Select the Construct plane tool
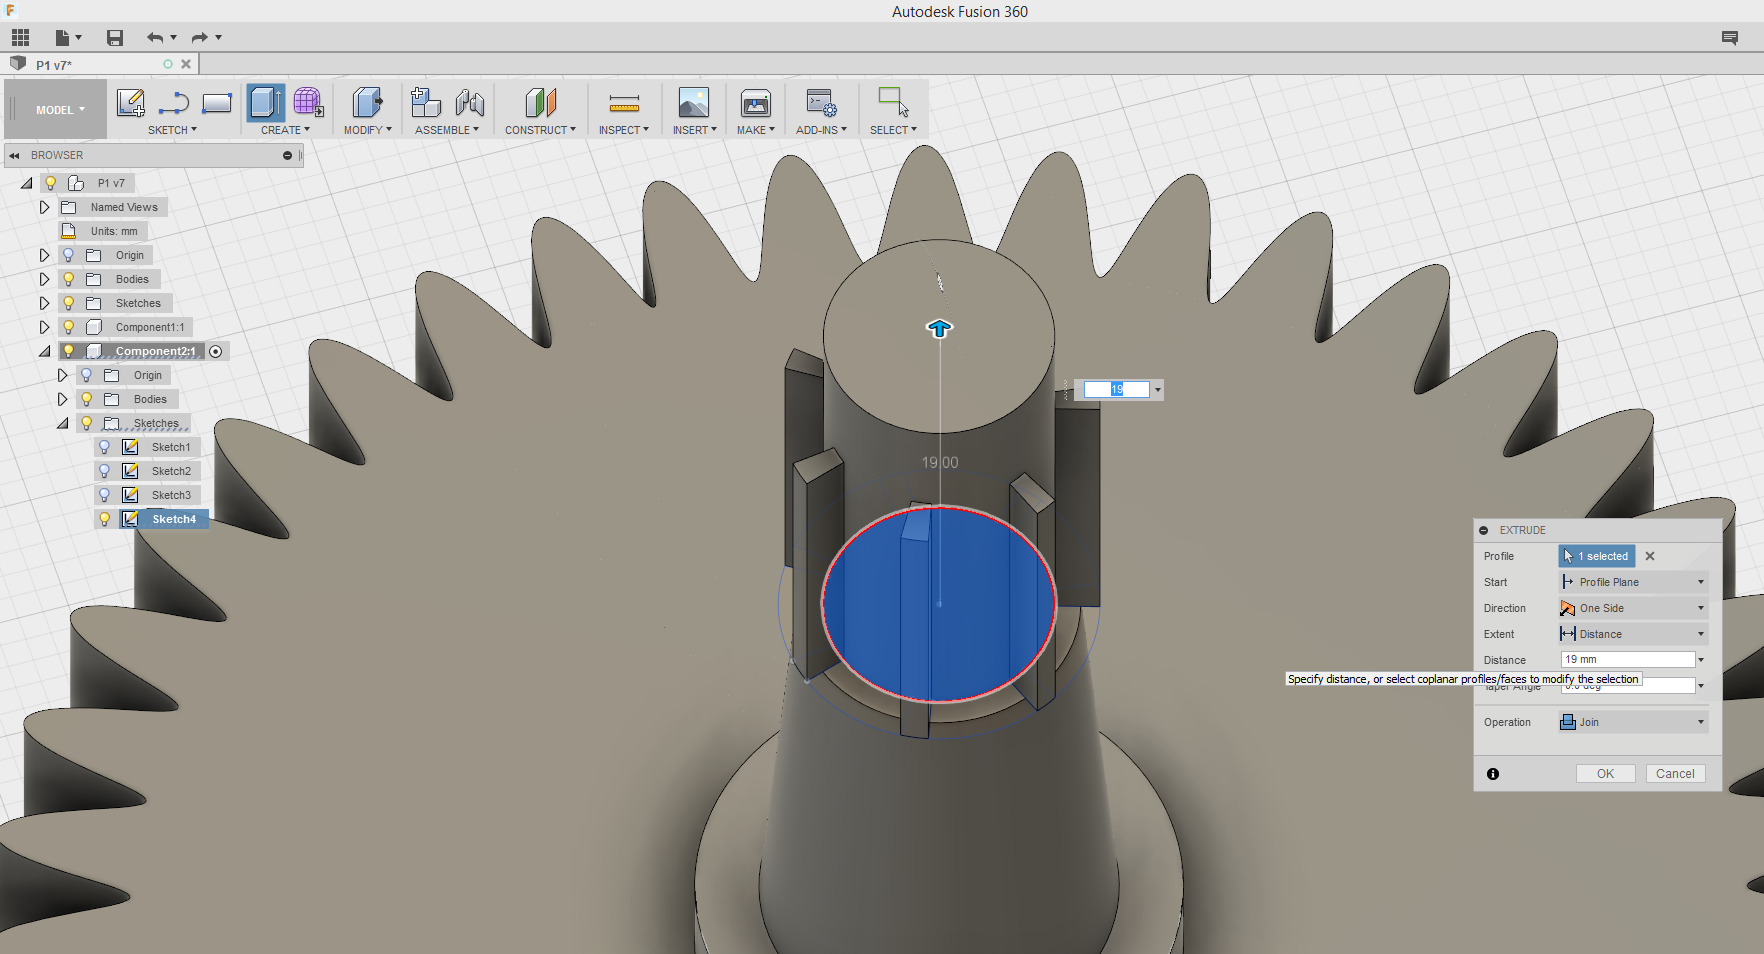1764x954 pixels. pyautogui.click(x=540, y=103)
